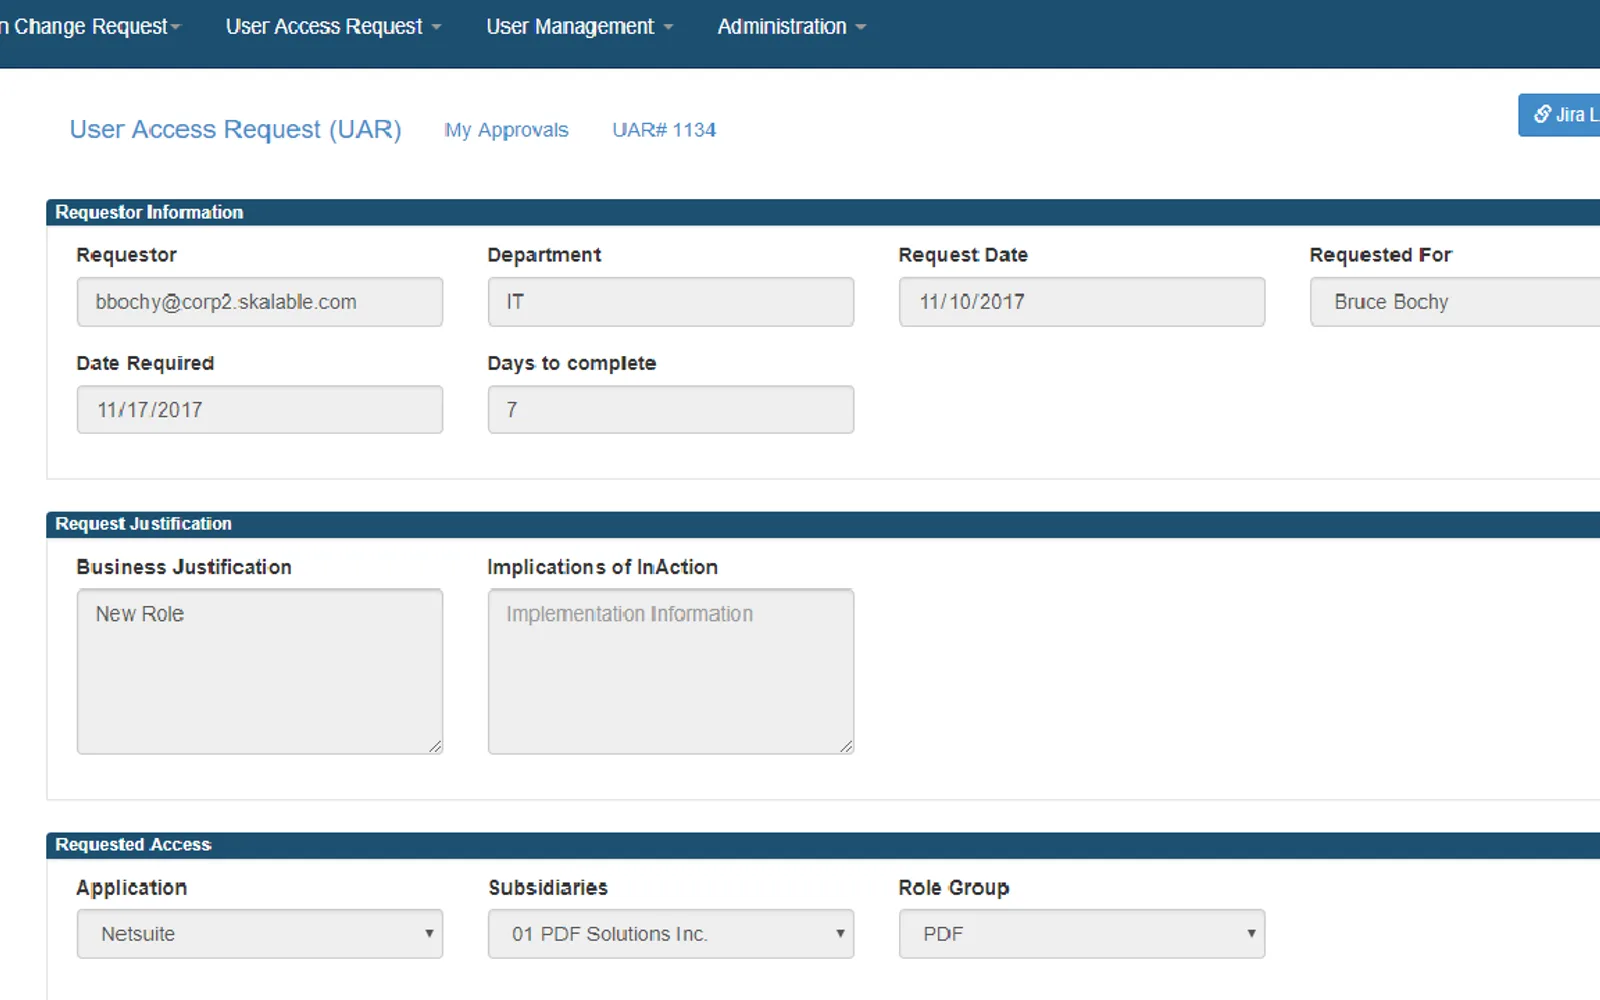
Task: Click the Implications of InAction label
Action: [x=602, y=567]
